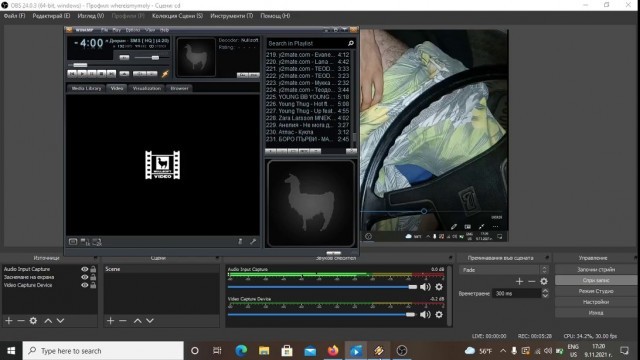Click Winamp play button
Screen dimensions: 640x360
[x=82, y=74]
